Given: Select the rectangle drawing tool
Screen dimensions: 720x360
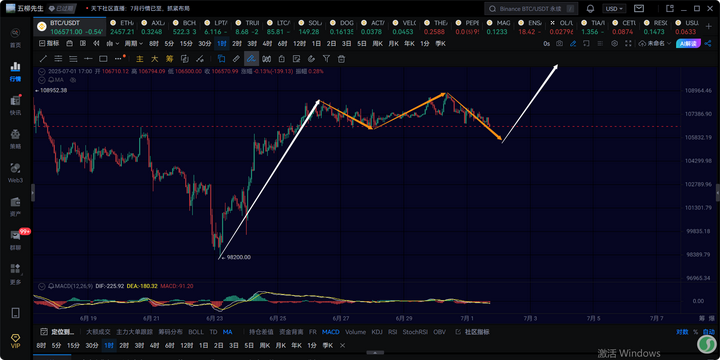Looking at the screenshot, I should pos(103,59).
